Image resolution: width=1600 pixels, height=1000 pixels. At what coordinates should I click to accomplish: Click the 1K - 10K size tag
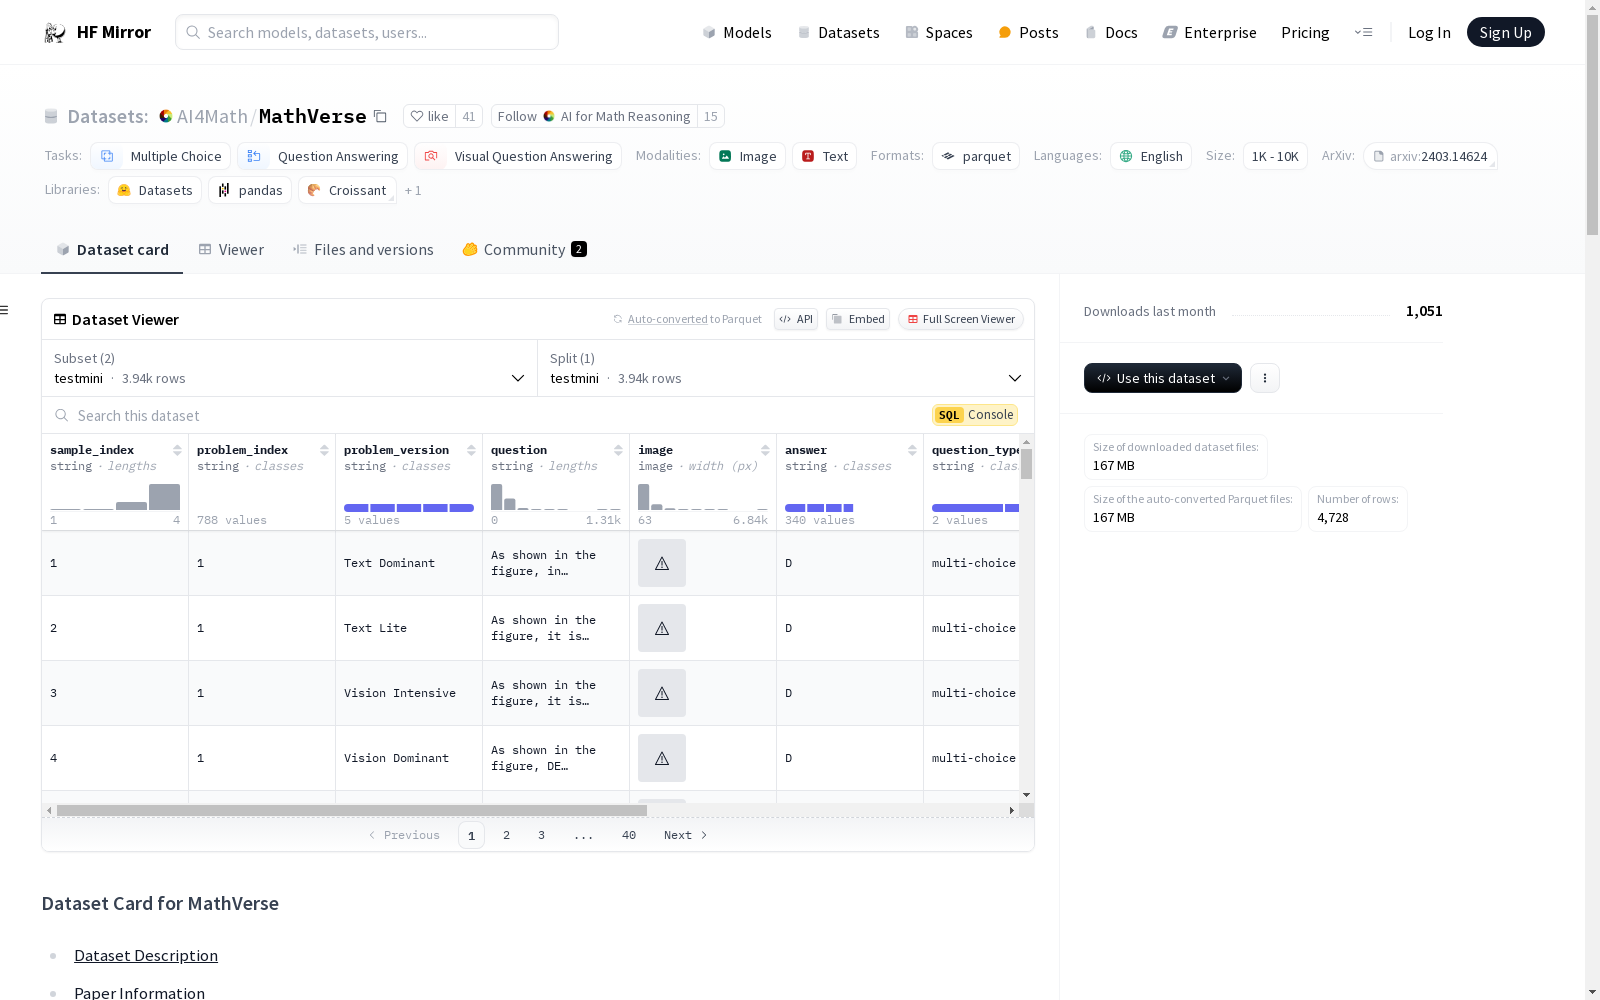tap(1275, 156)
